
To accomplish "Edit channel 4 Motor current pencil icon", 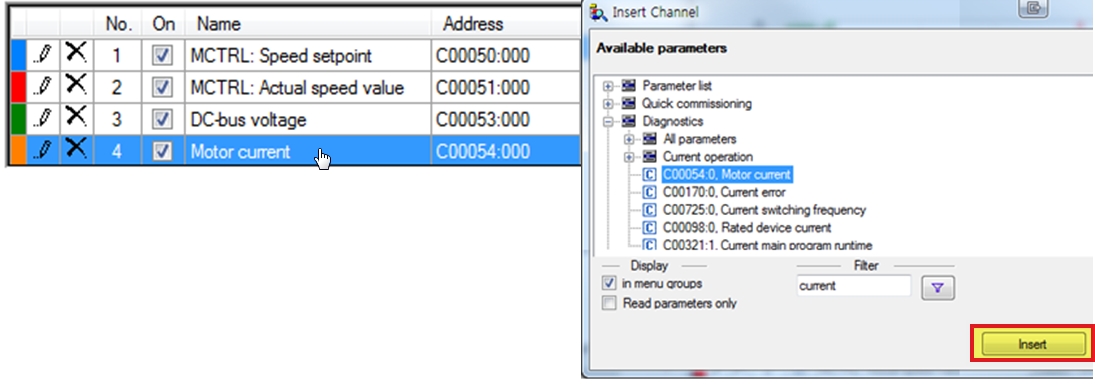I will [42, 151].
